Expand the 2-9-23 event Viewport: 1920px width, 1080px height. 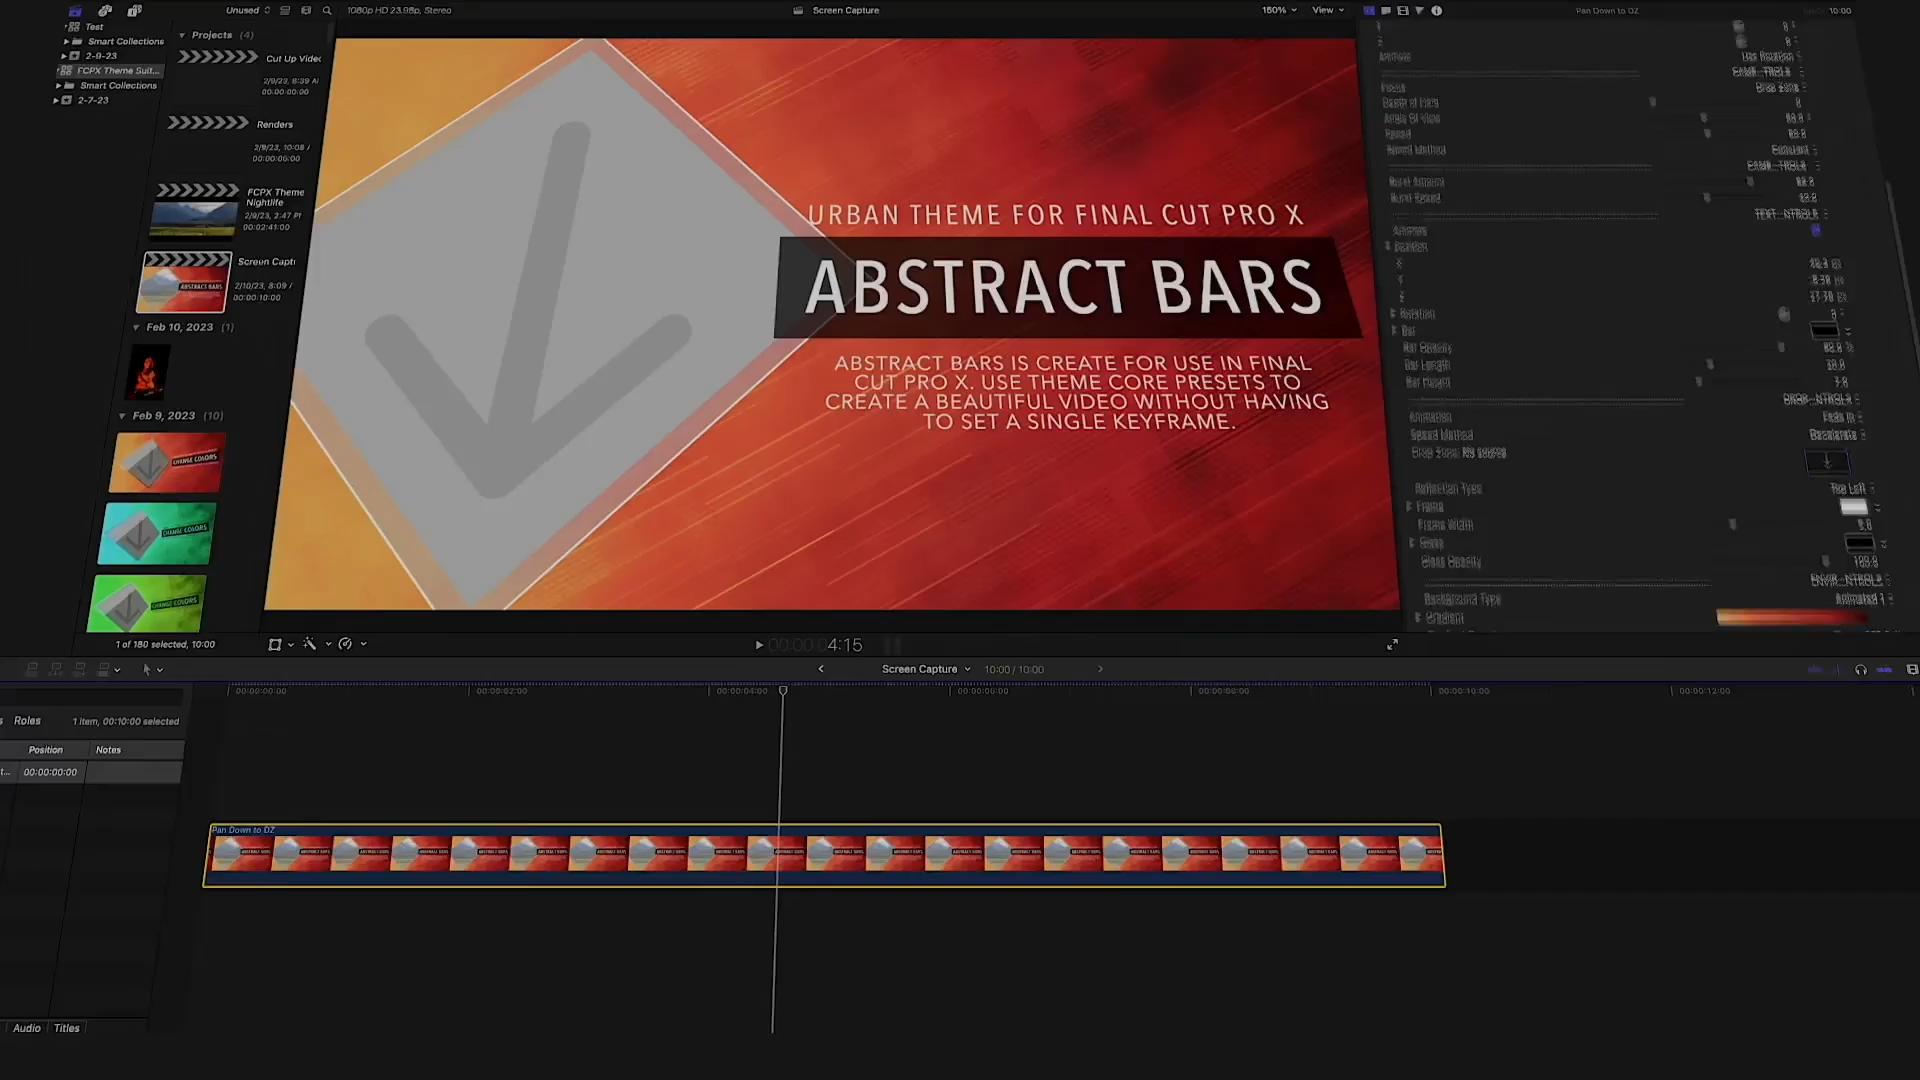tap(64, 56)
